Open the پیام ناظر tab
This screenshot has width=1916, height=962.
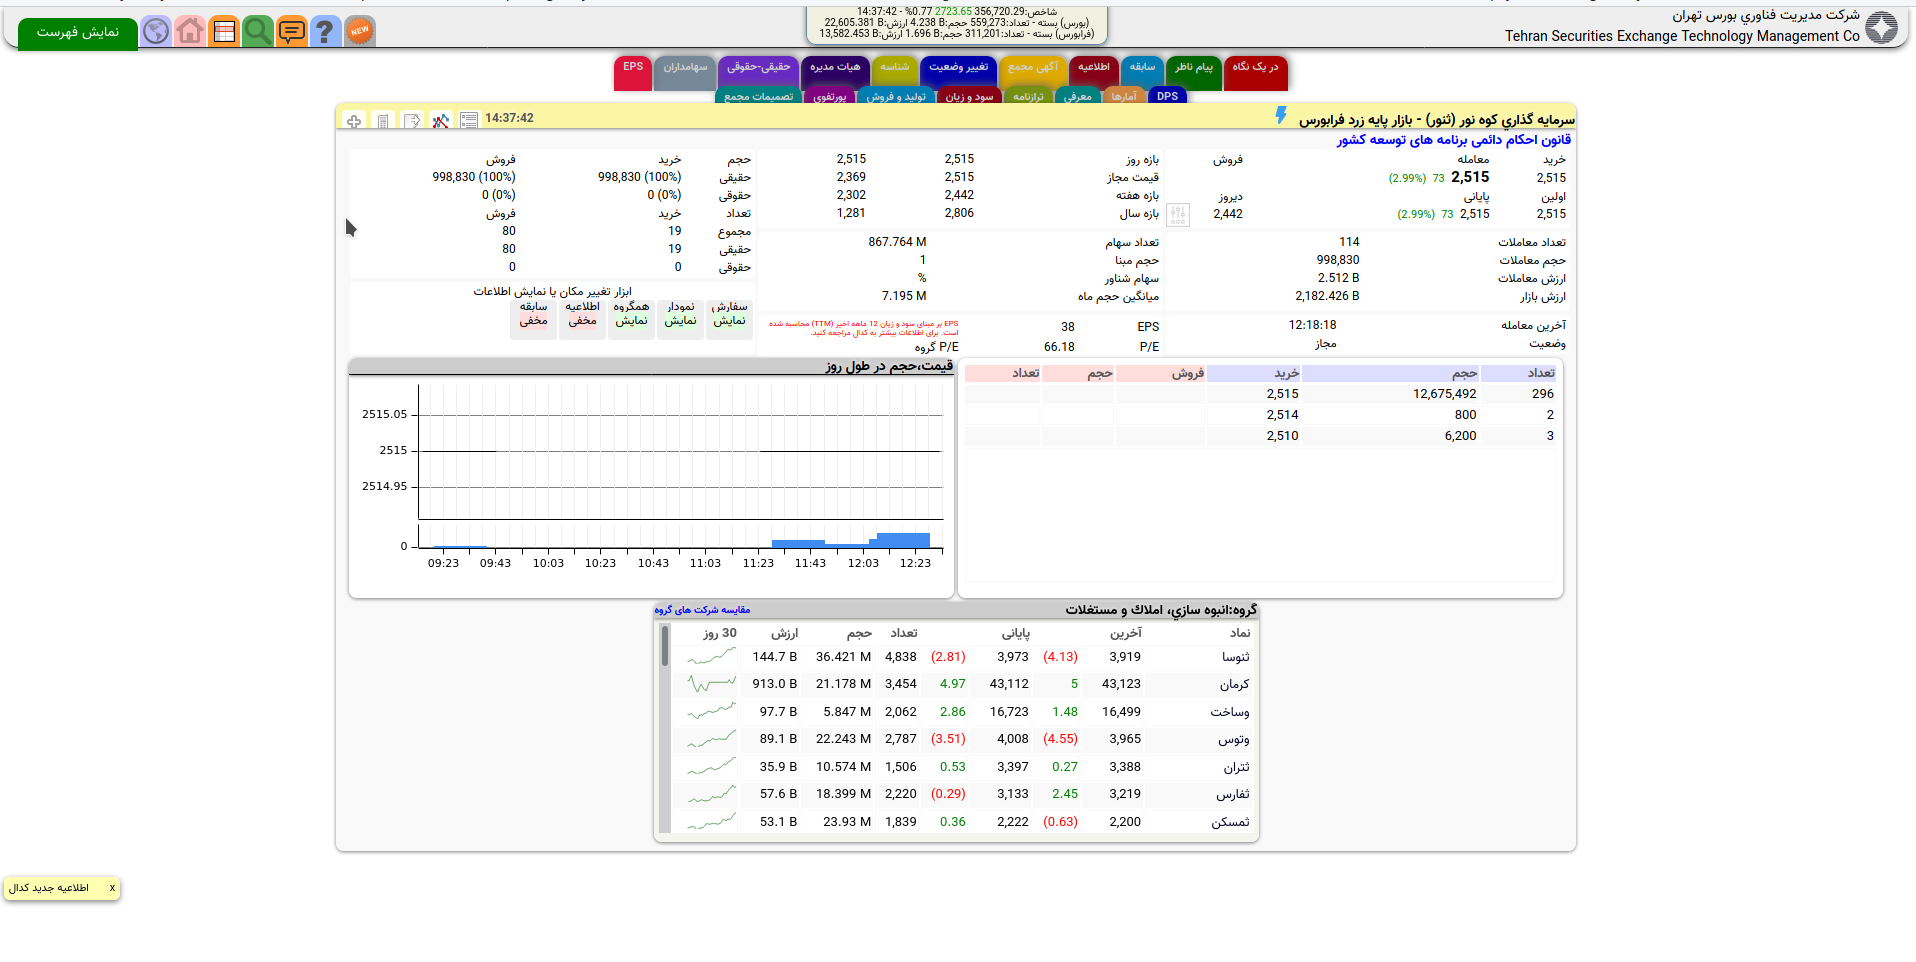pyautogui.click(x=1193, y=72)
